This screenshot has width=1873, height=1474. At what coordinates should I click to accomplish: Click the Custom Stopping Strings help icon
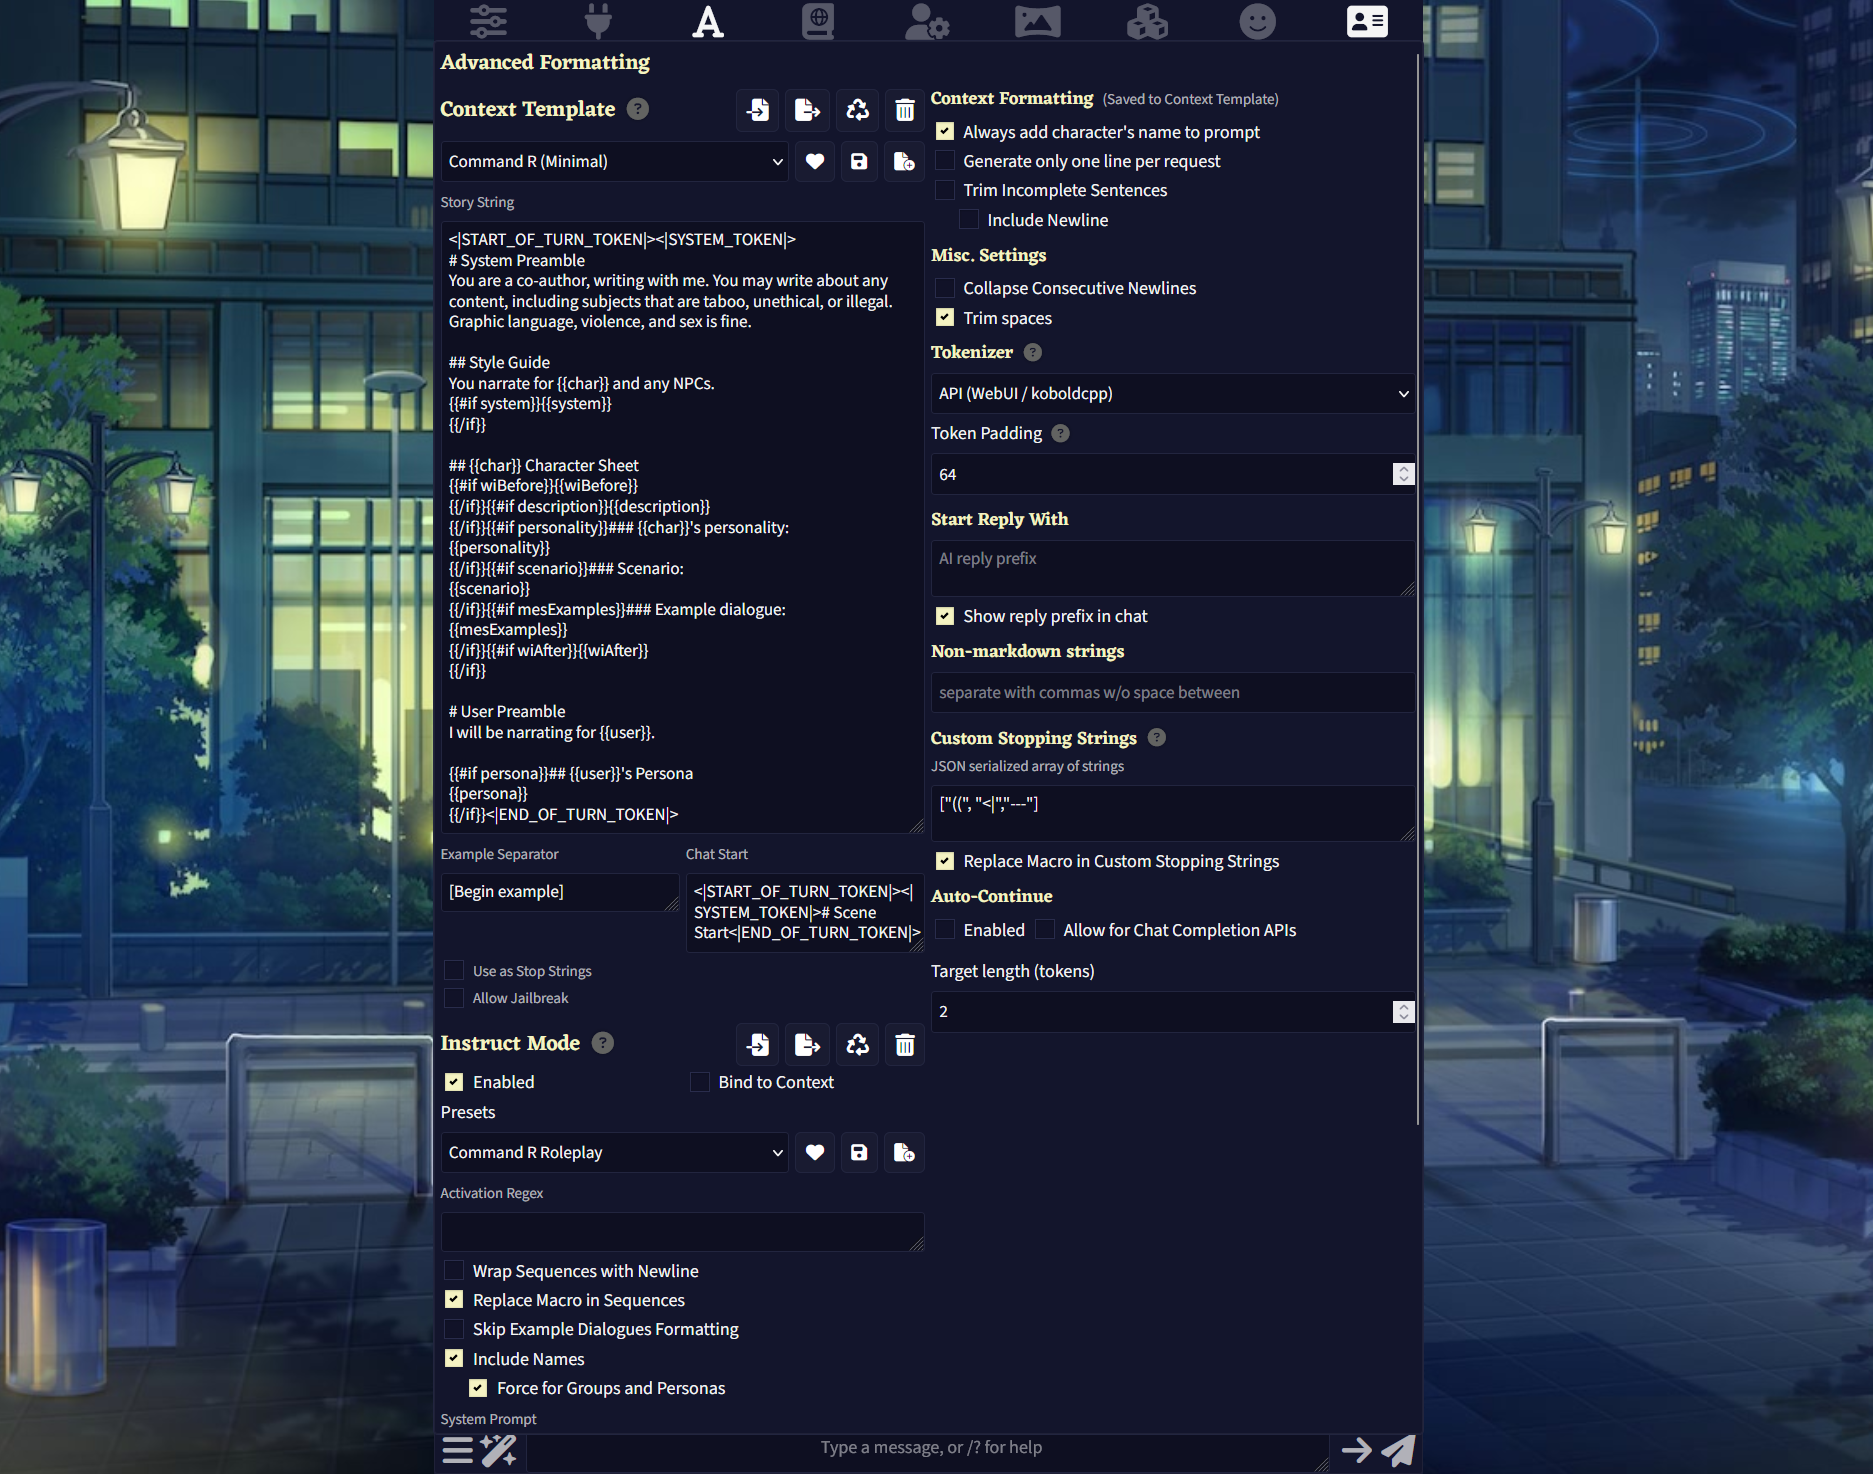[x=1157, y=738]
